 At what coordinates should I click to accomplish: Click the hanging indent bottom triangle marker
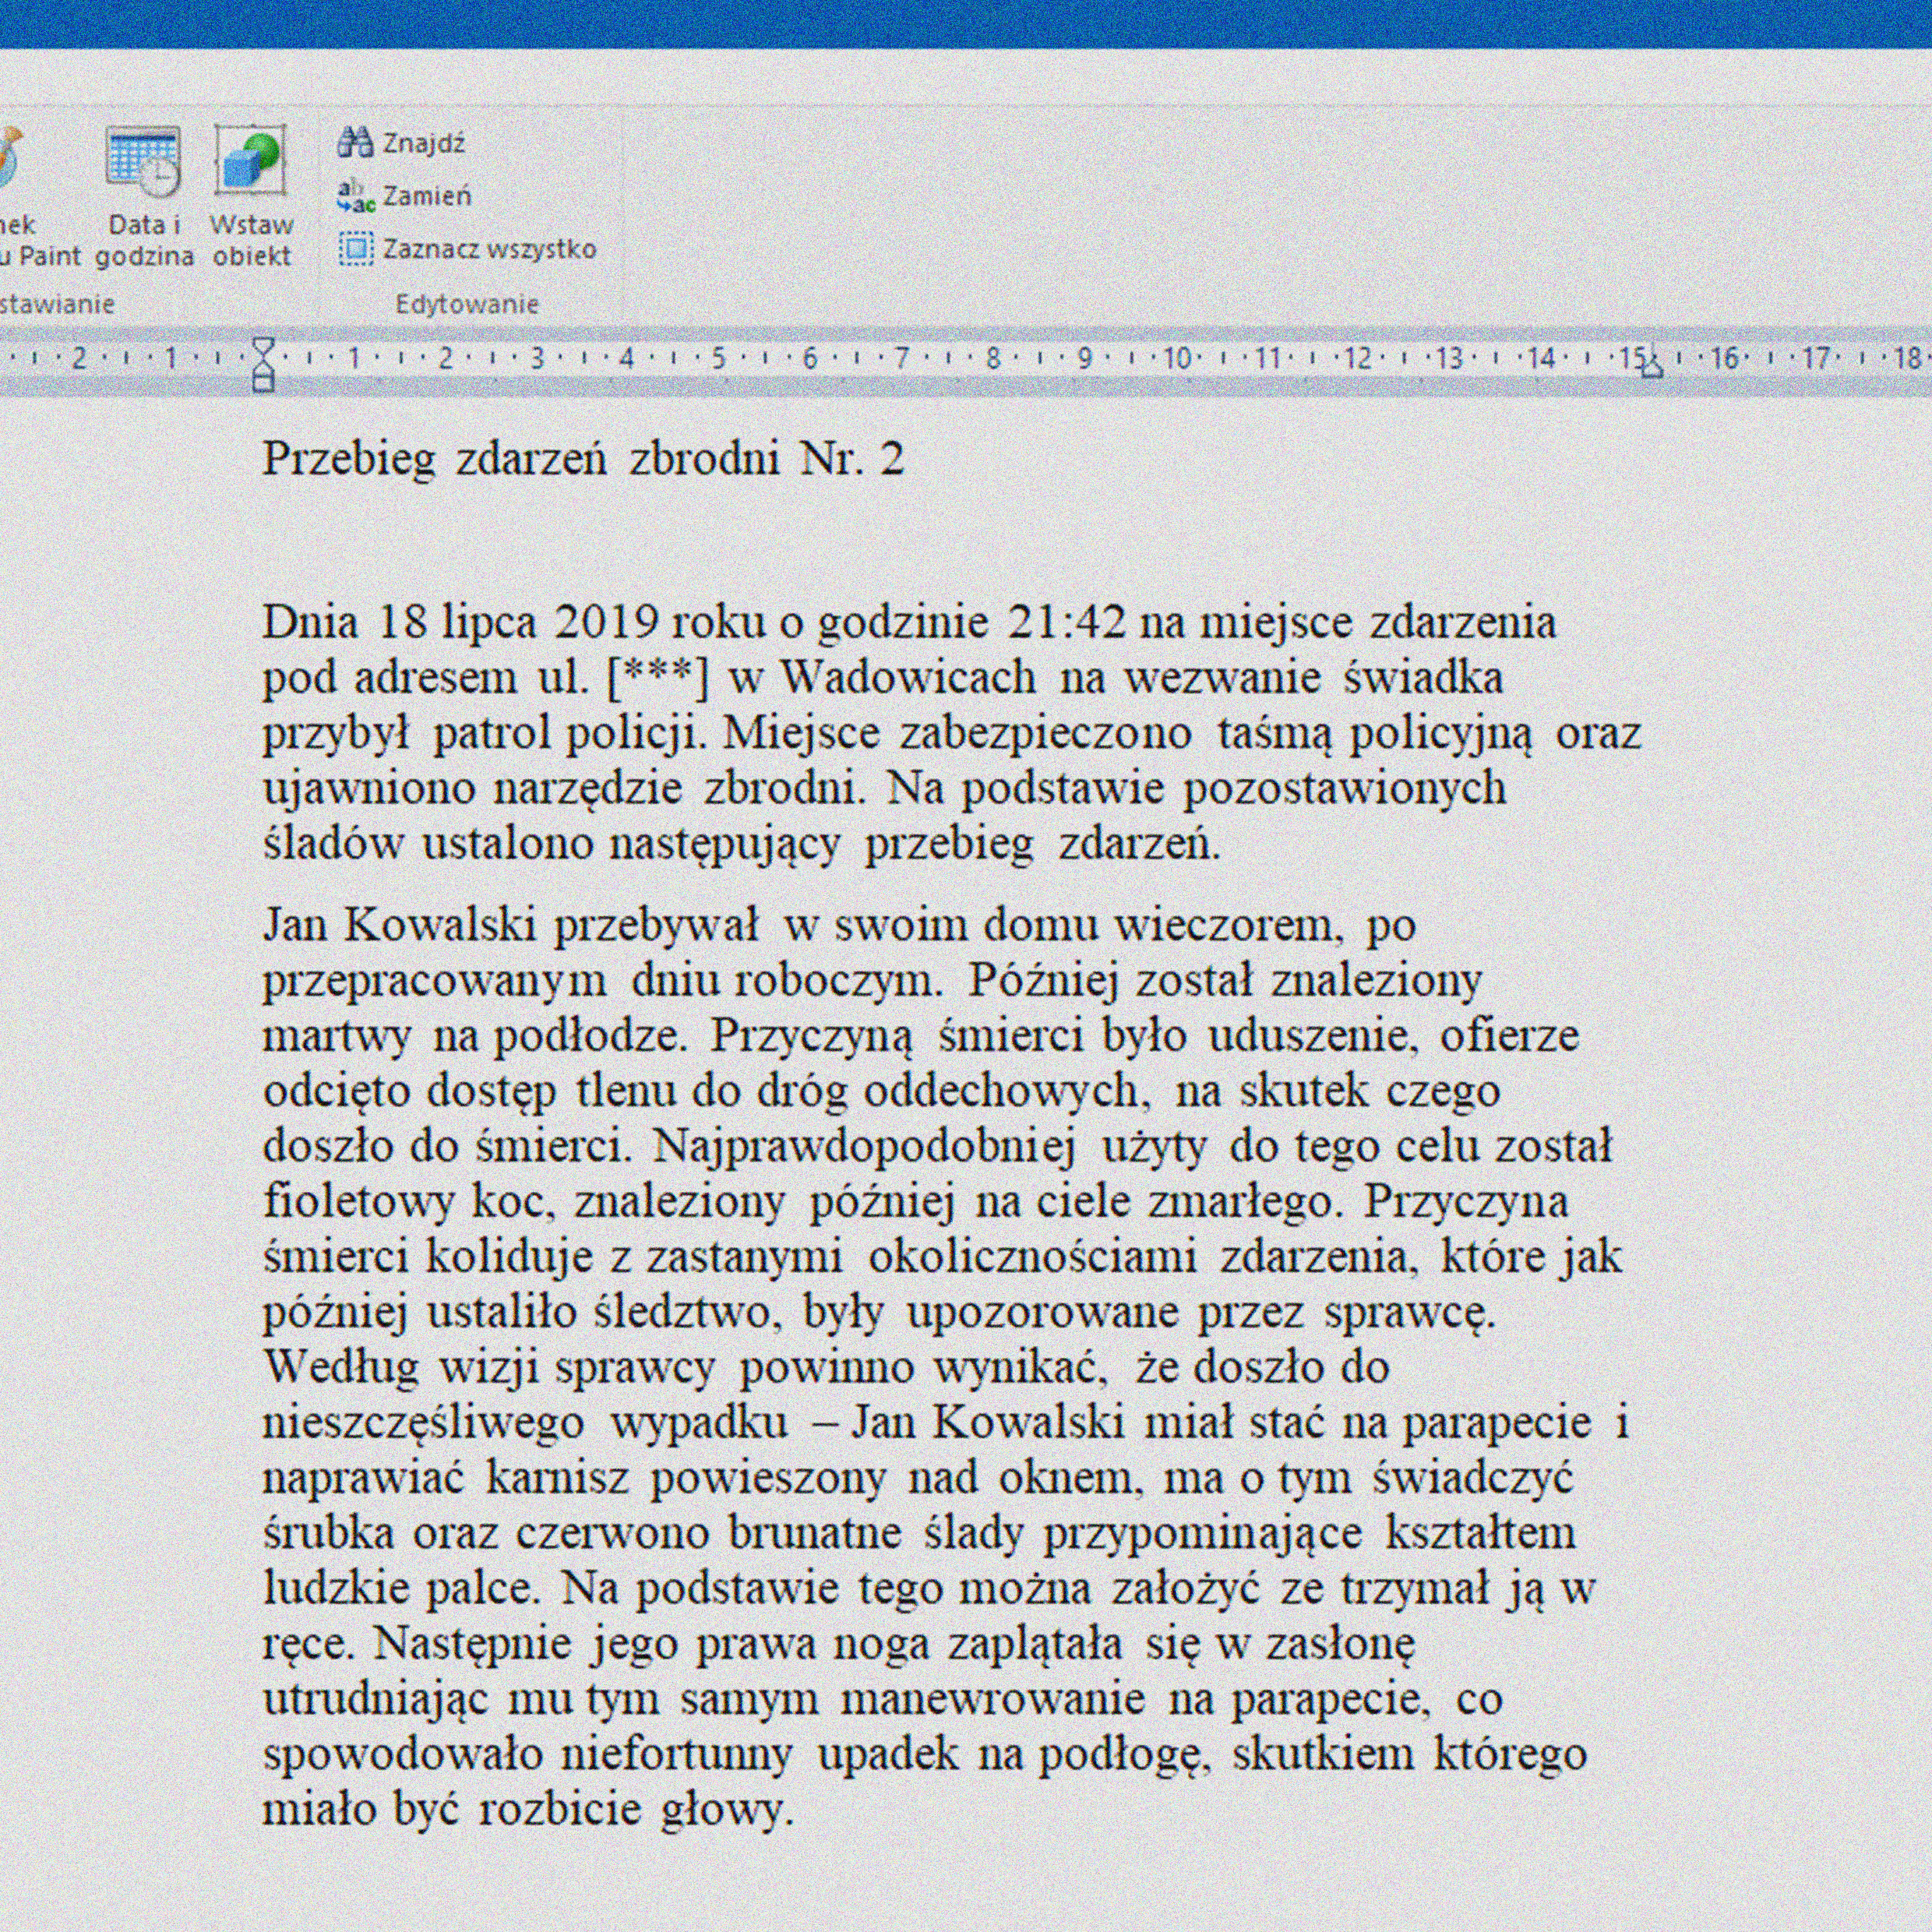(263, 366)
